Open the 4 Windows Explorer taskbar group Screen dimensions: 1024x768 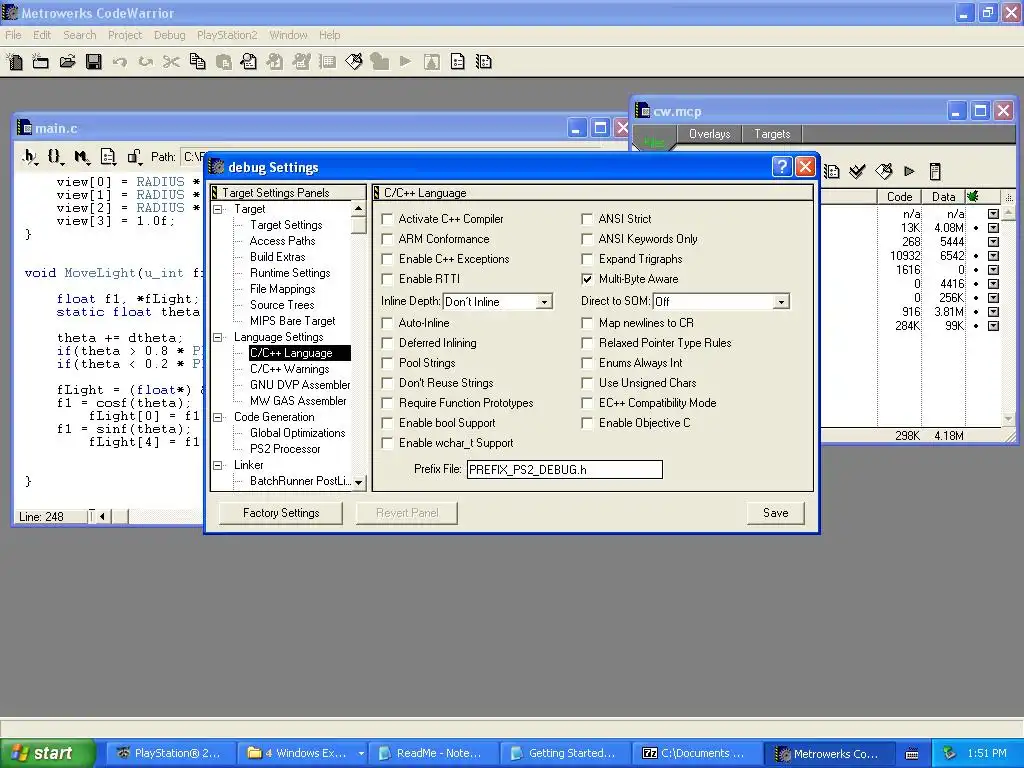click(x=301, y=754)
